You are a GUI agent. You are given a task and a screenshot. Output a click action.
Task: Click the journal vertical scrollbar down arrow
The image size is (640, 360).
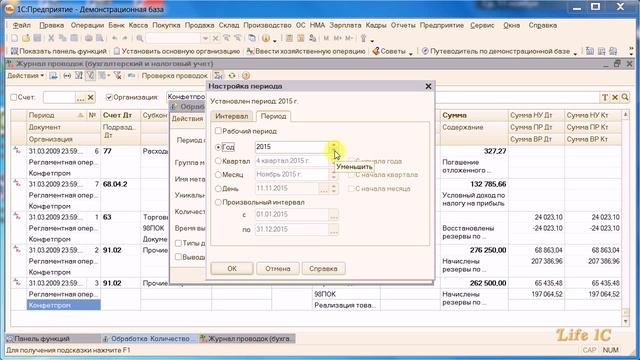626,322
